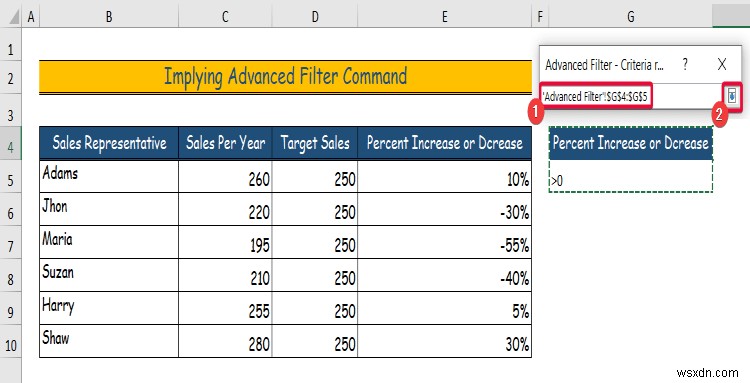
Task: Click the 10% cell in Adams row
Action: tap(444, 176)
